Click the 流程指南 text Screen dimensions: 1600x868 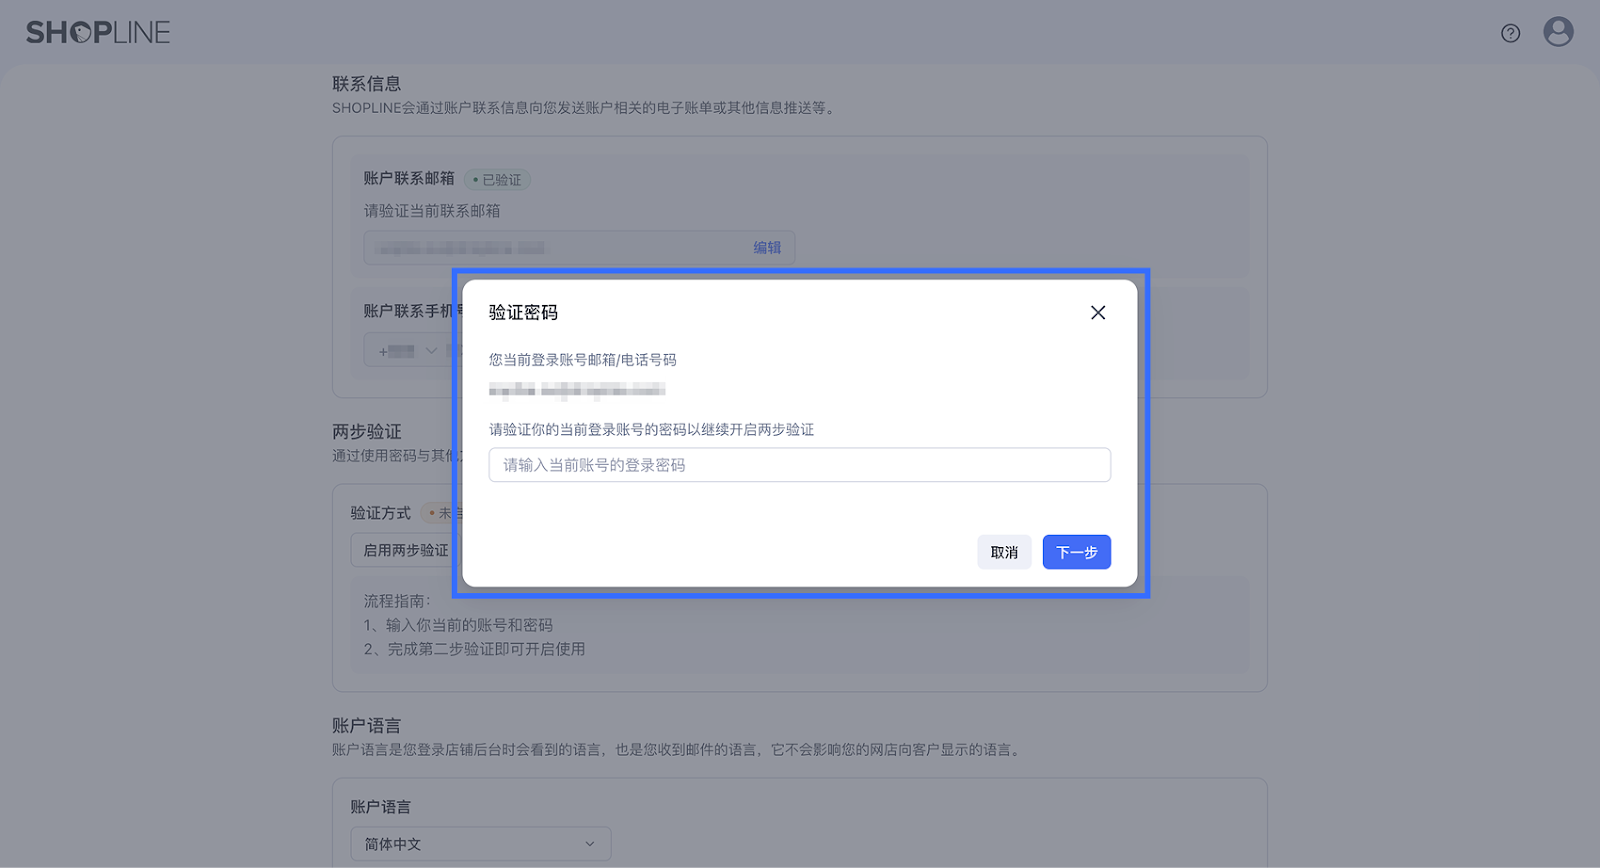pos(397,601)
